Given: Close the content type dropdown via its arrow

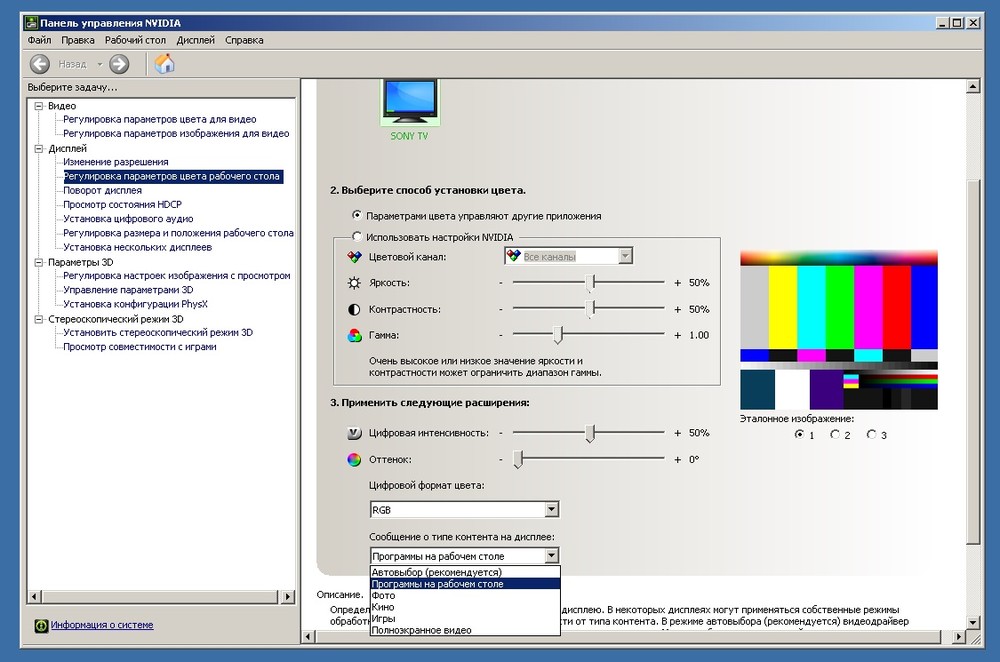Looking at the screenshot, I should 552,555.
